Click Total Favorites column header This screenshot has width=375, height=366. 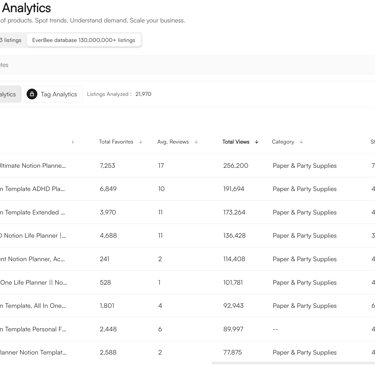tap(116, 142)
